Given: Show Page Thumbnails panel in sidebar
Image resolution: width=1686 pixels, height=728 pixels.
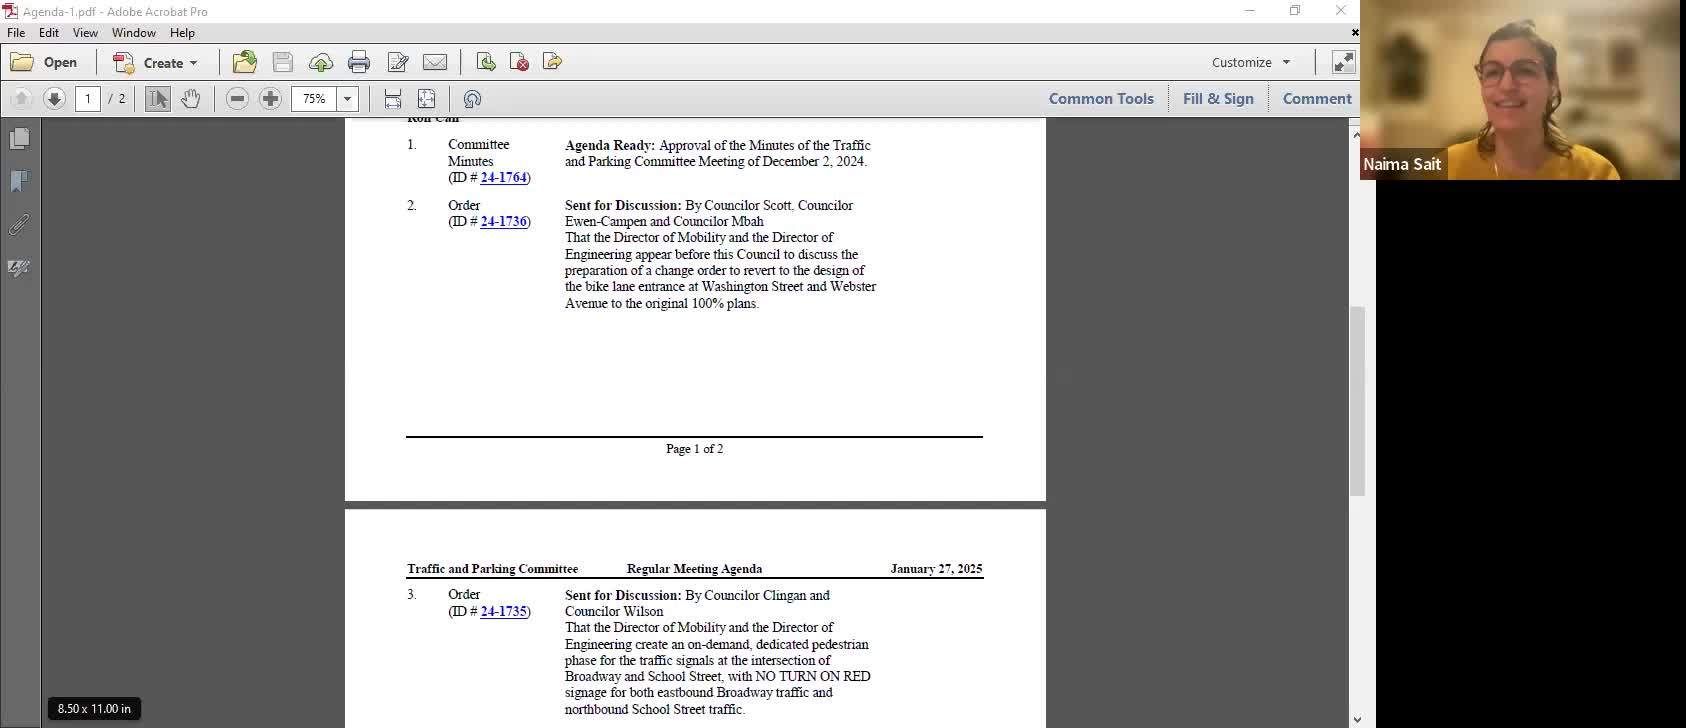Looking at the screenshot, I should tap(19, 138).
